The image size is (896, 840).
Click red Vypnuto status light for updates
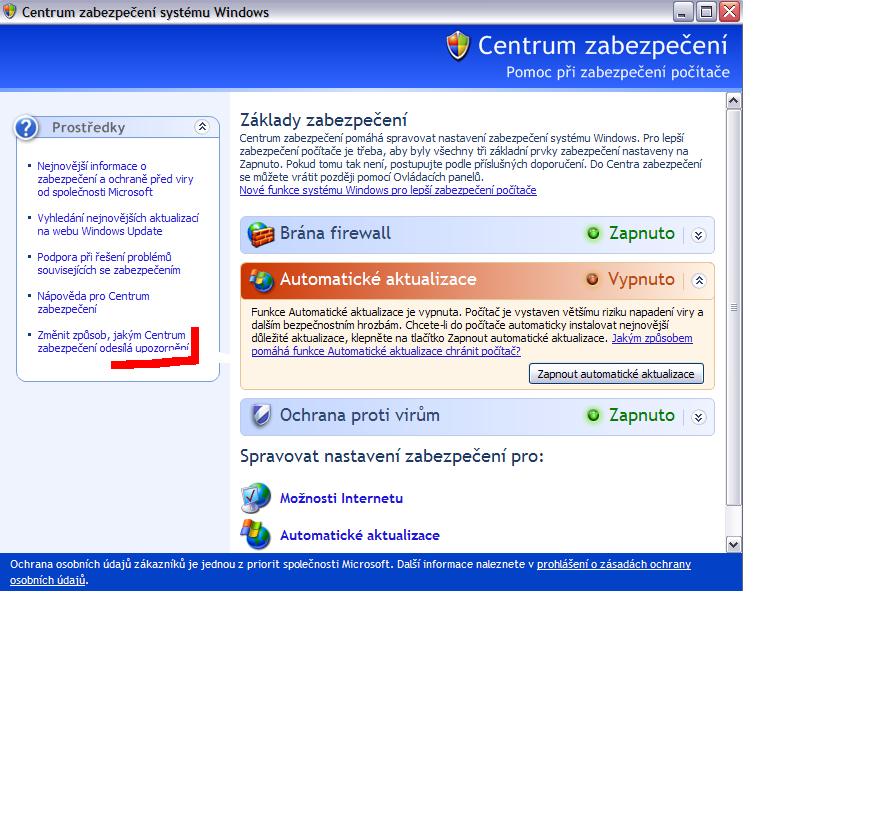click(592, 279)
